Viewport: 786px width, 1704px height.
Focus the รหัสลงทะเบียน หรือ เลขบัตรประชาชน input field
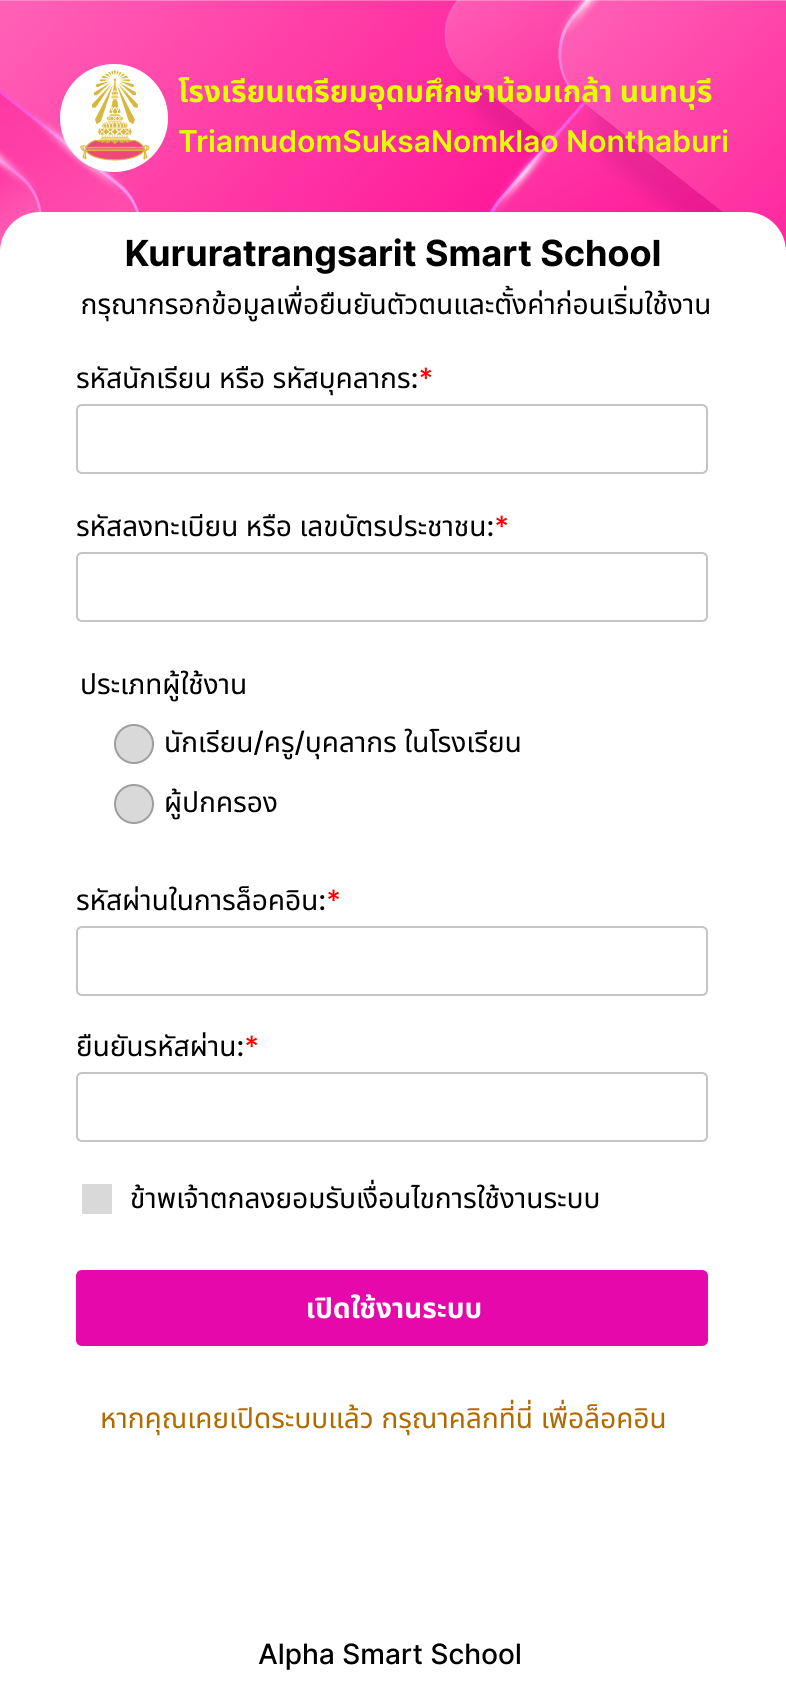[392, 587]
